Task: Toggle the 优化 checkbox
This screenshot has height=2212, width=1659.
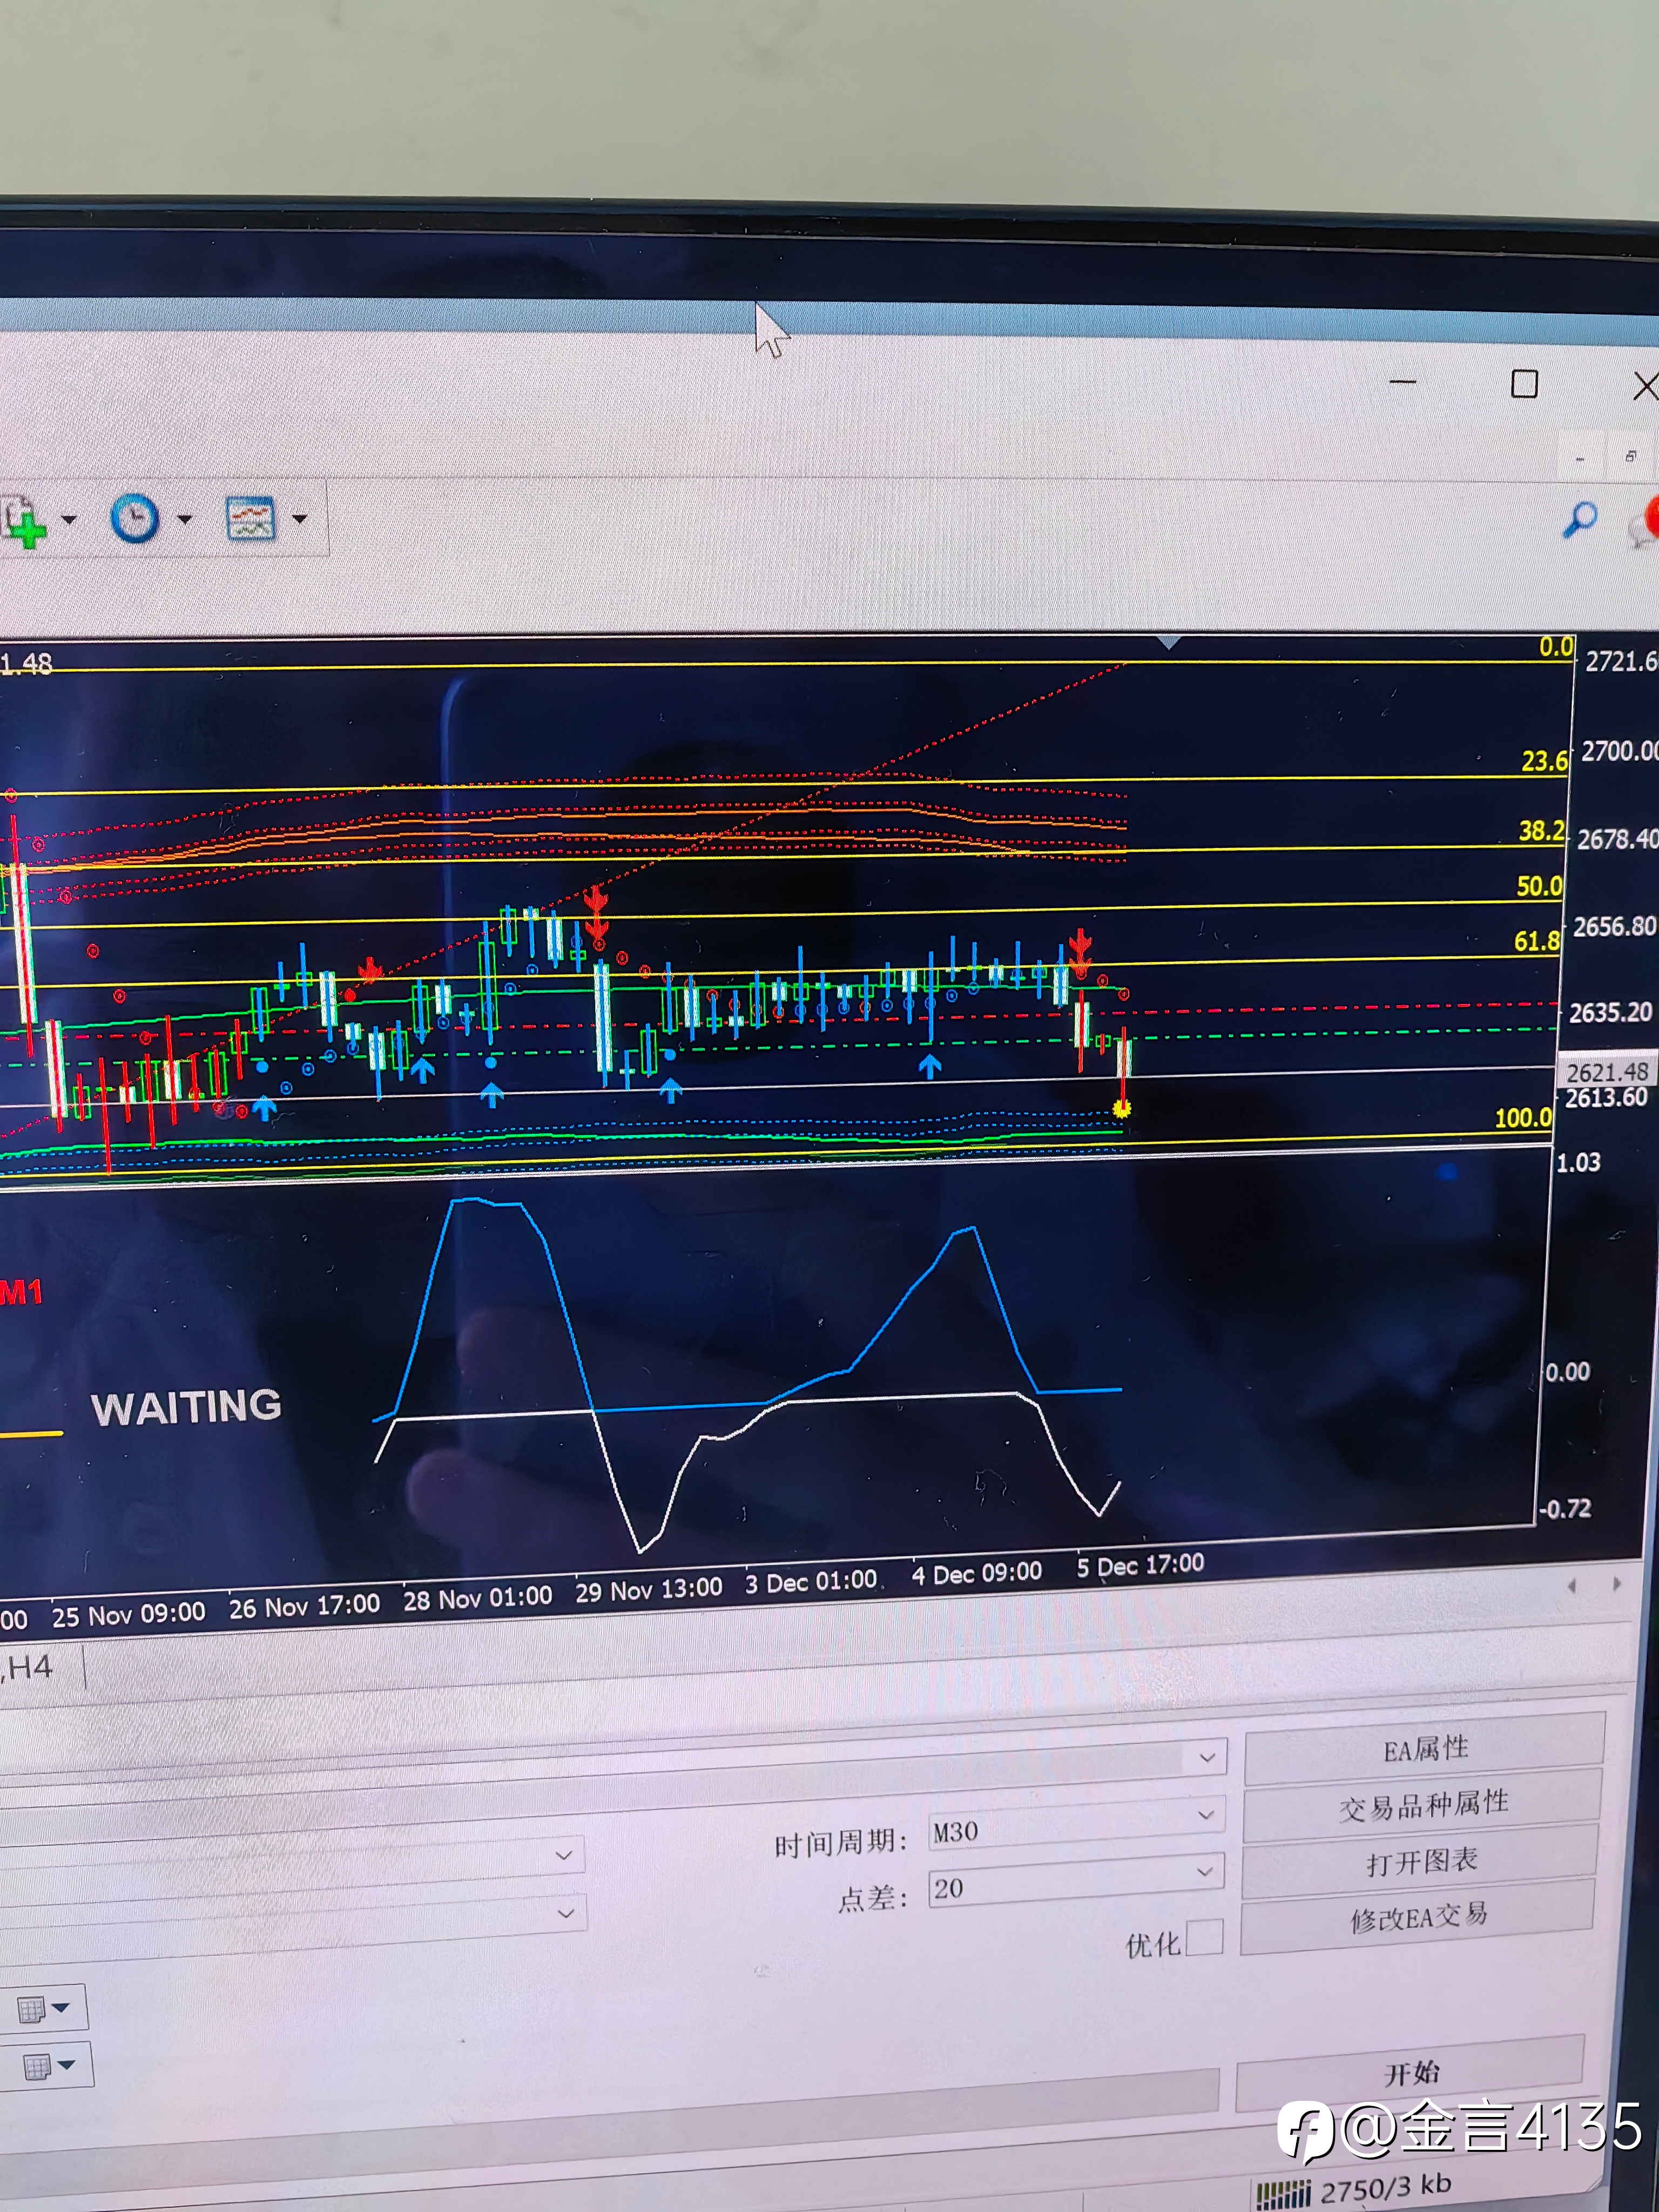Action: pyautogui.click(x=1204, y=1937)
